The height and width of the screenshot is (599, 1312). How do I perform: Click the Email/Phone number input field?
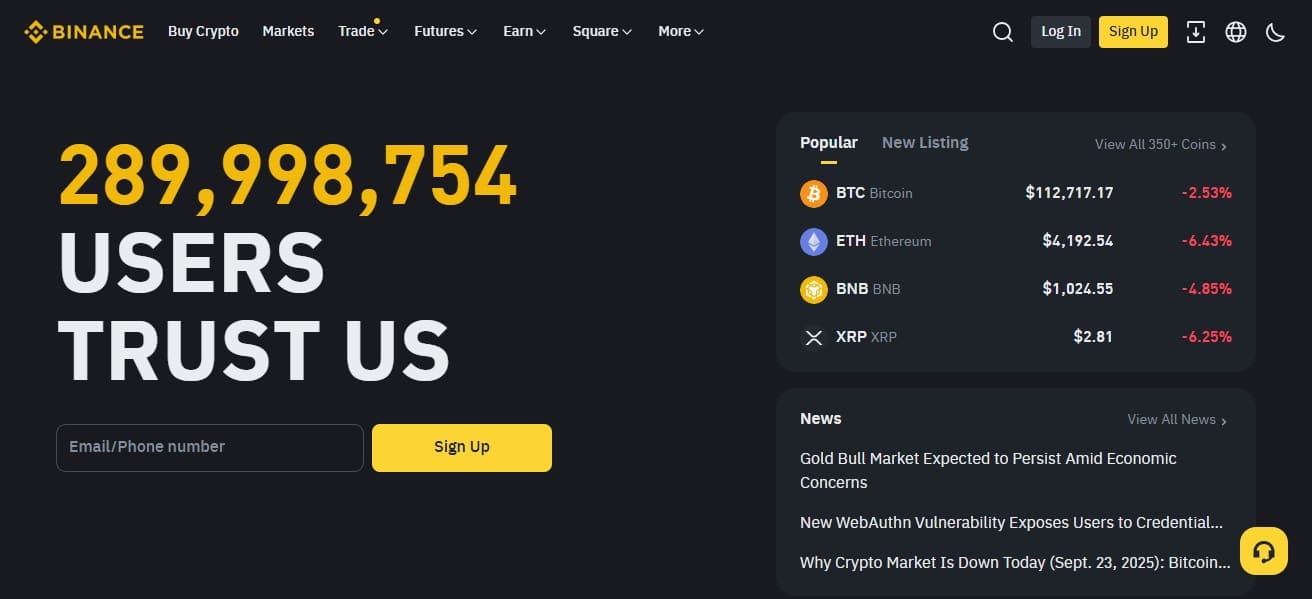point(209,447)
